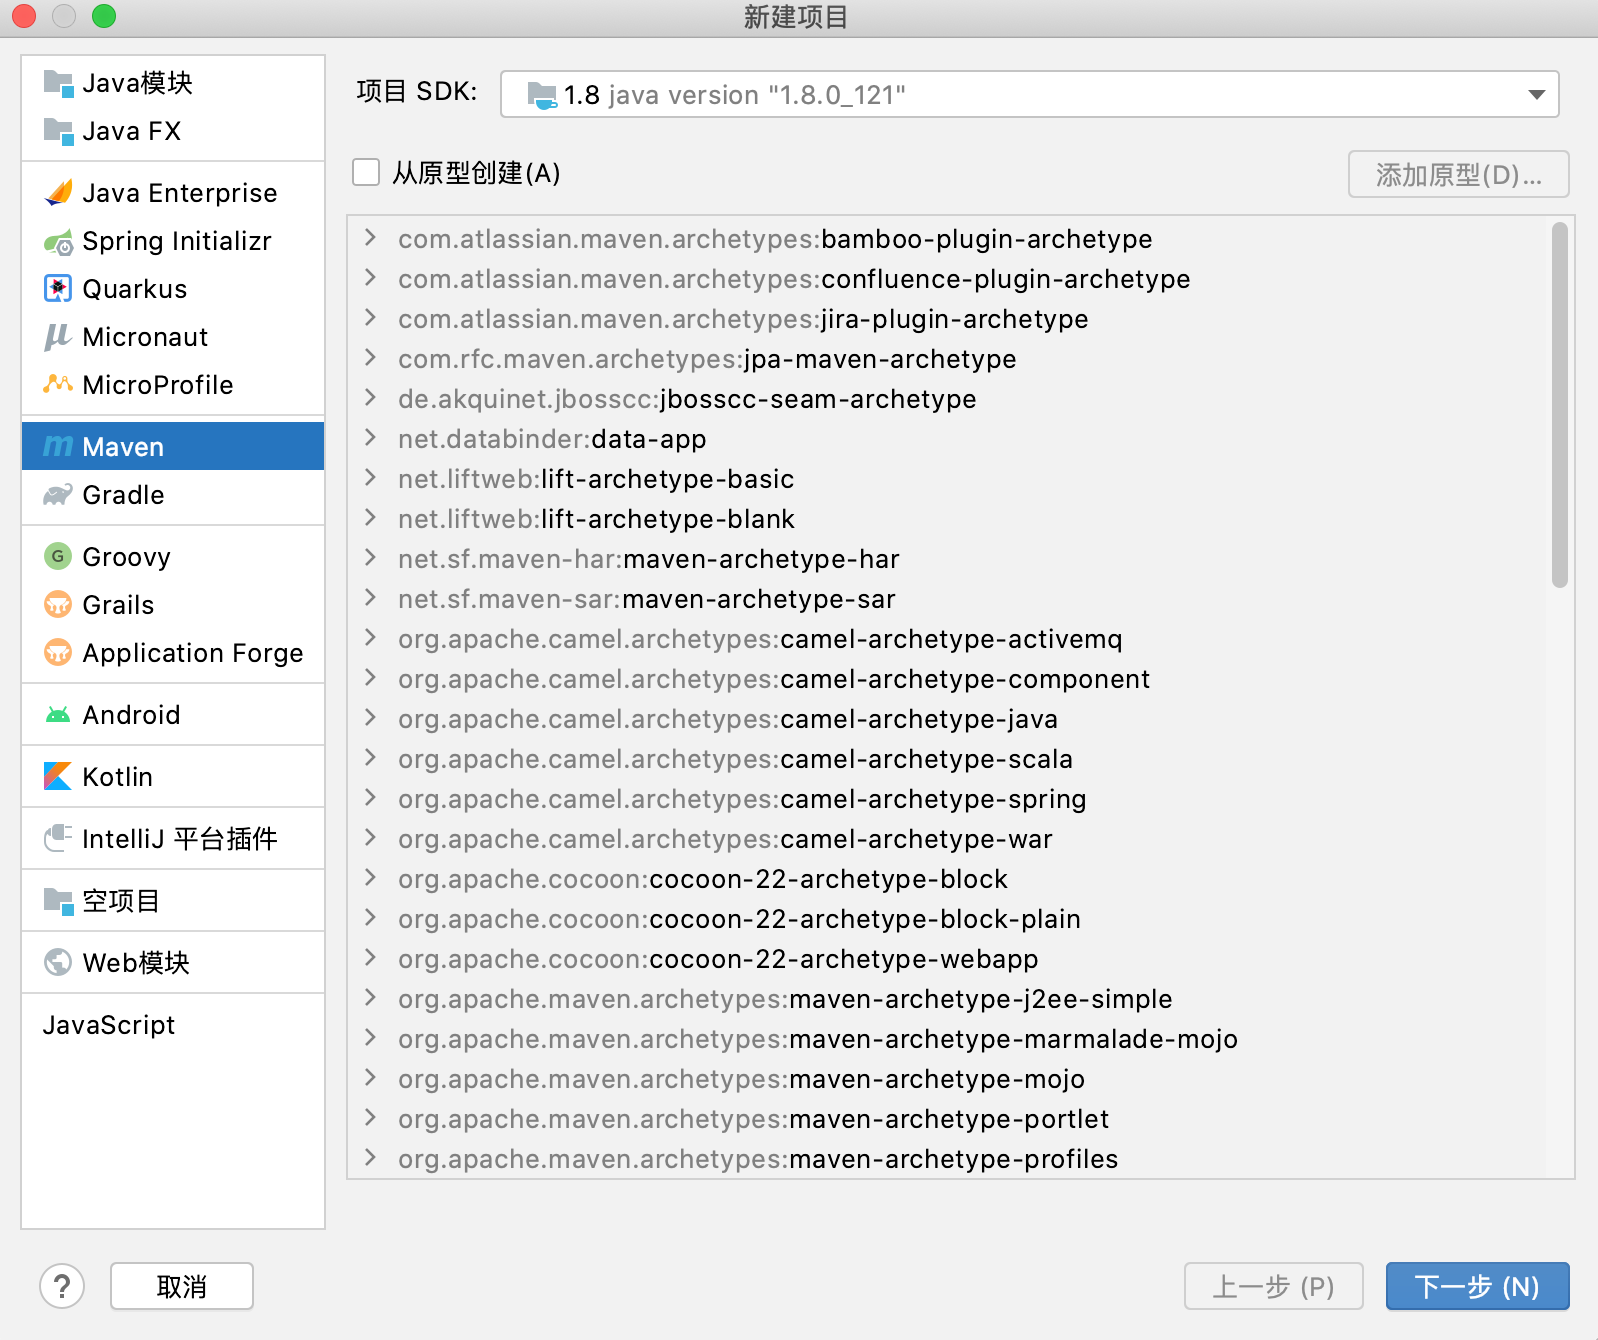The height and width of the screenshot is (1340, 1598).
Task: Click the SDK folder icon in combo box
Action: [542, 95]
